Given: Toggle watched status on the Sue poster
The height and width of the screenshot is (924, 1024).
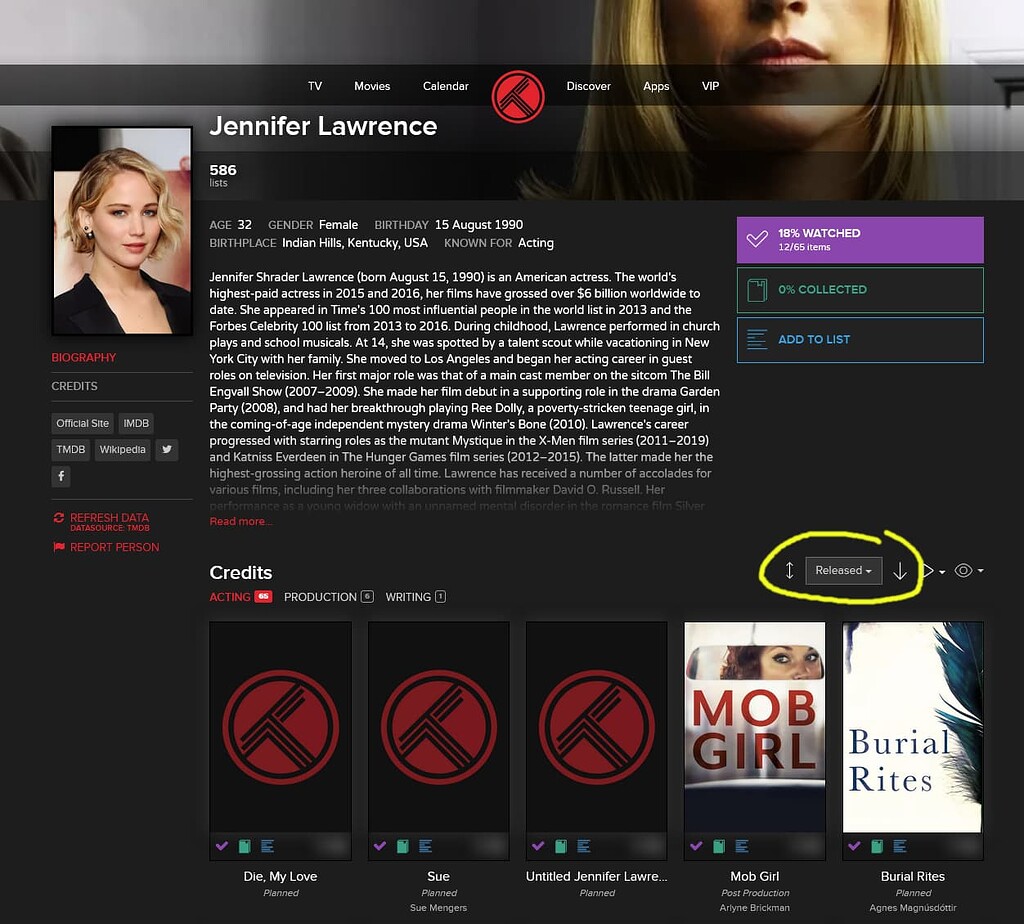Looking at the screenshot, I should (x=380, y=845).
